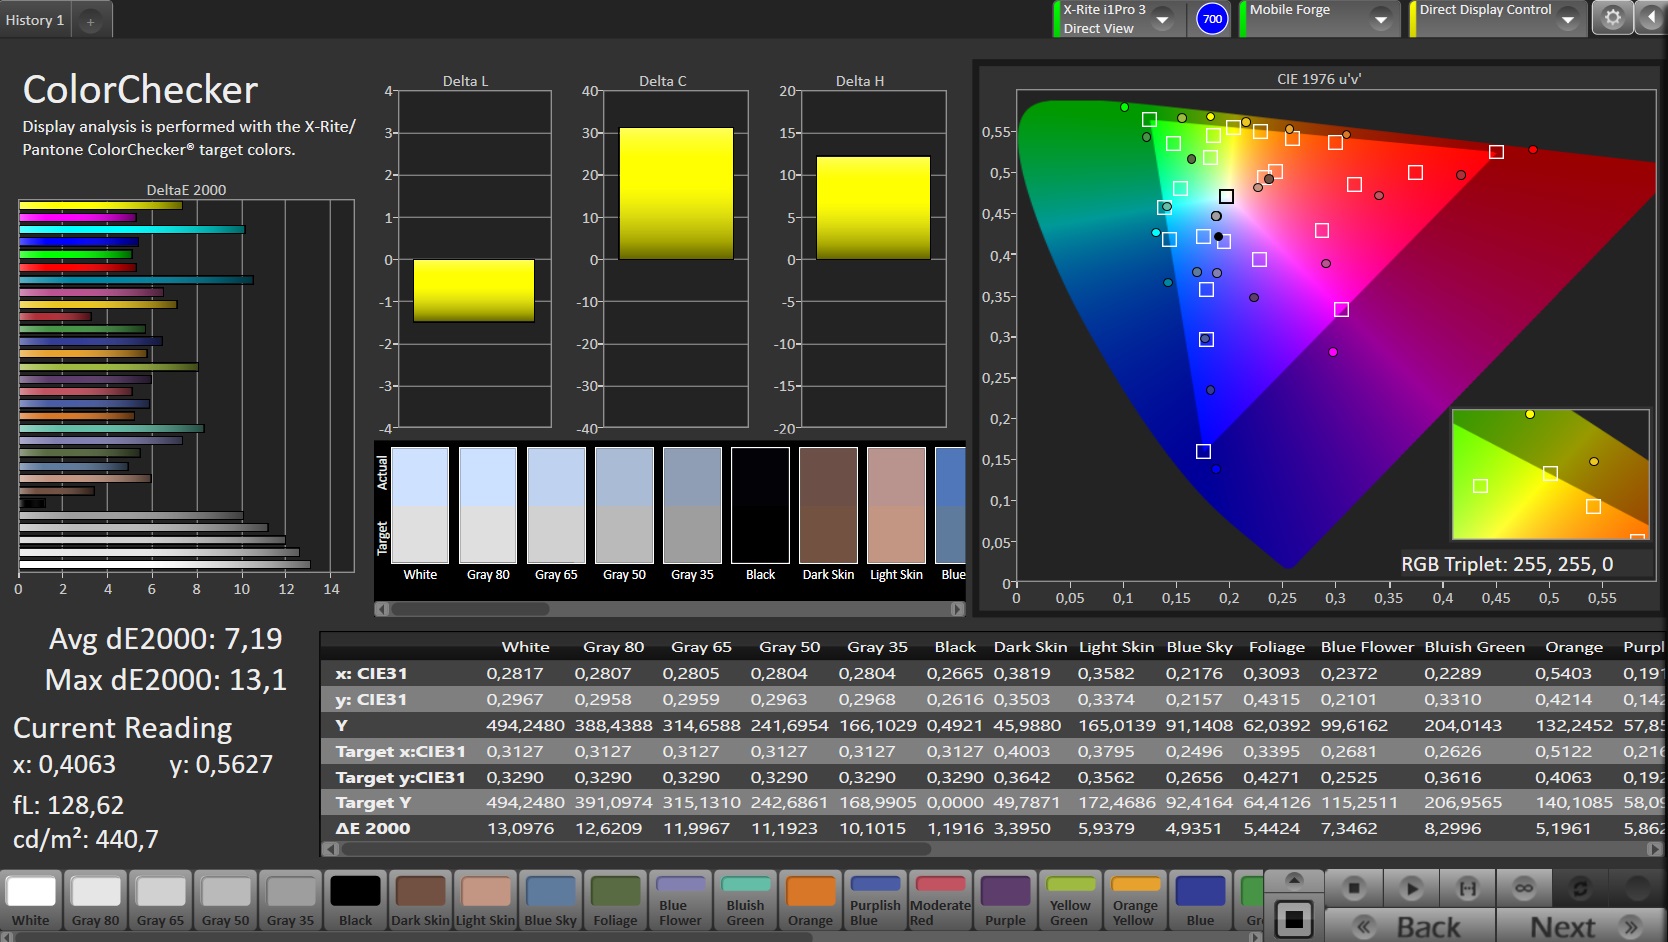
Task: Expand the Direct Display Control dropdown
Action: click(1567, 19)
